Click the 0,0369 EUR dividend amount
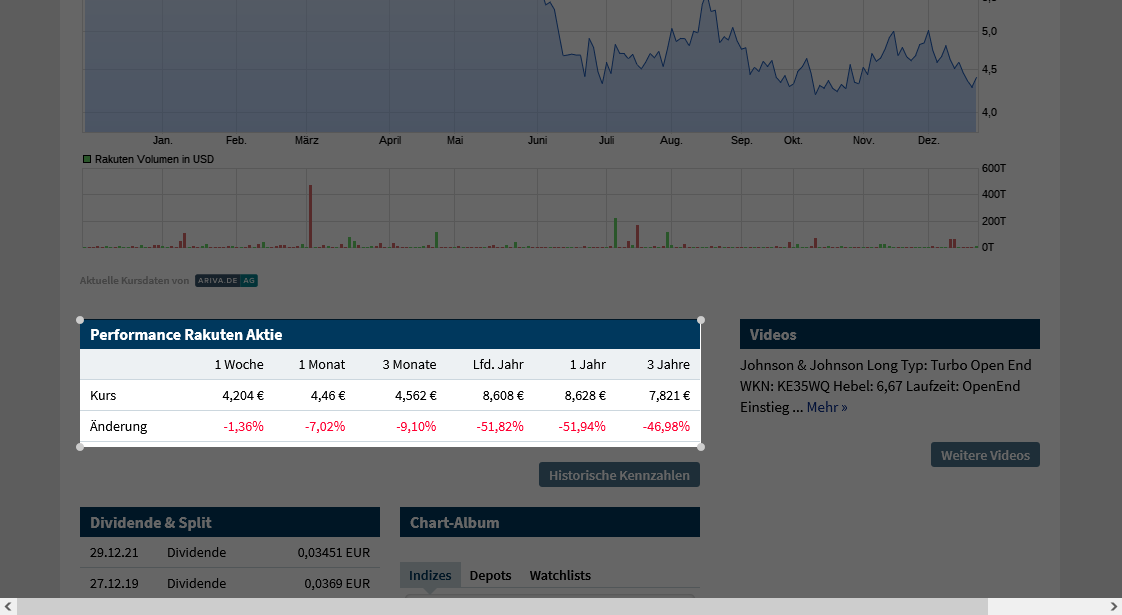Viewport: 1122px width, 615px height. point(337,583)
